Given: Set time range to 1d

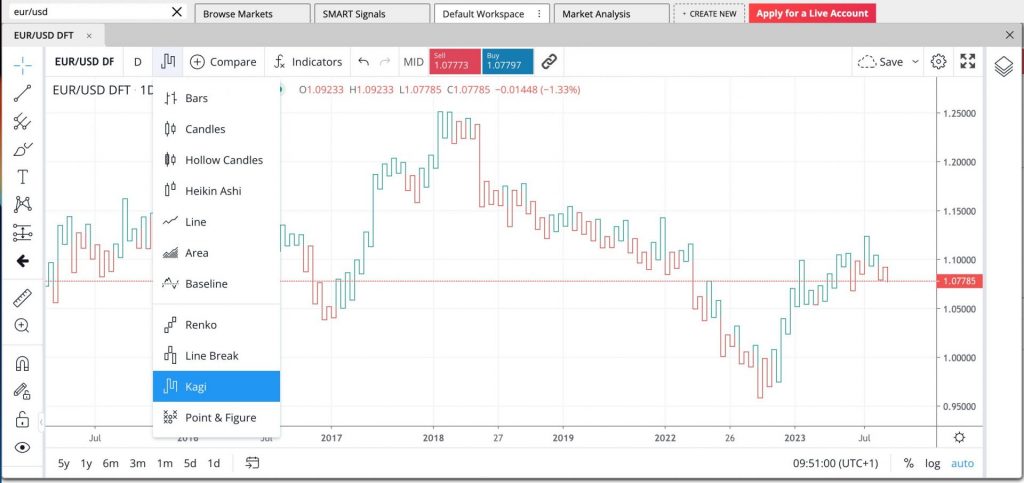Looking at the screenshot, I should pyautogui.click(x=214, y=463).
